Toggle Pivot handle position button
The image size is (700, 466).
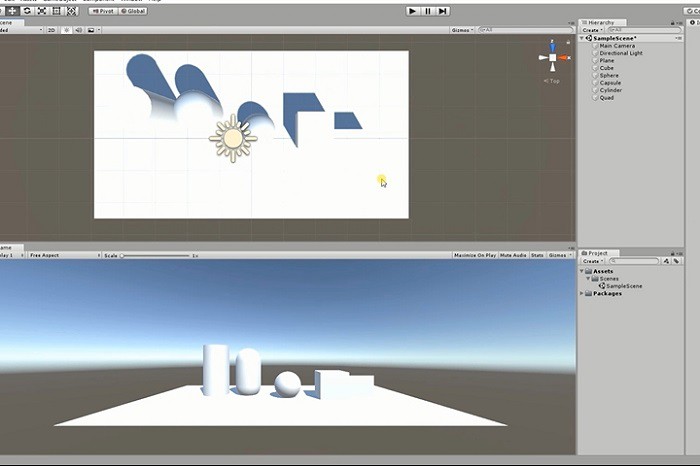104,11
